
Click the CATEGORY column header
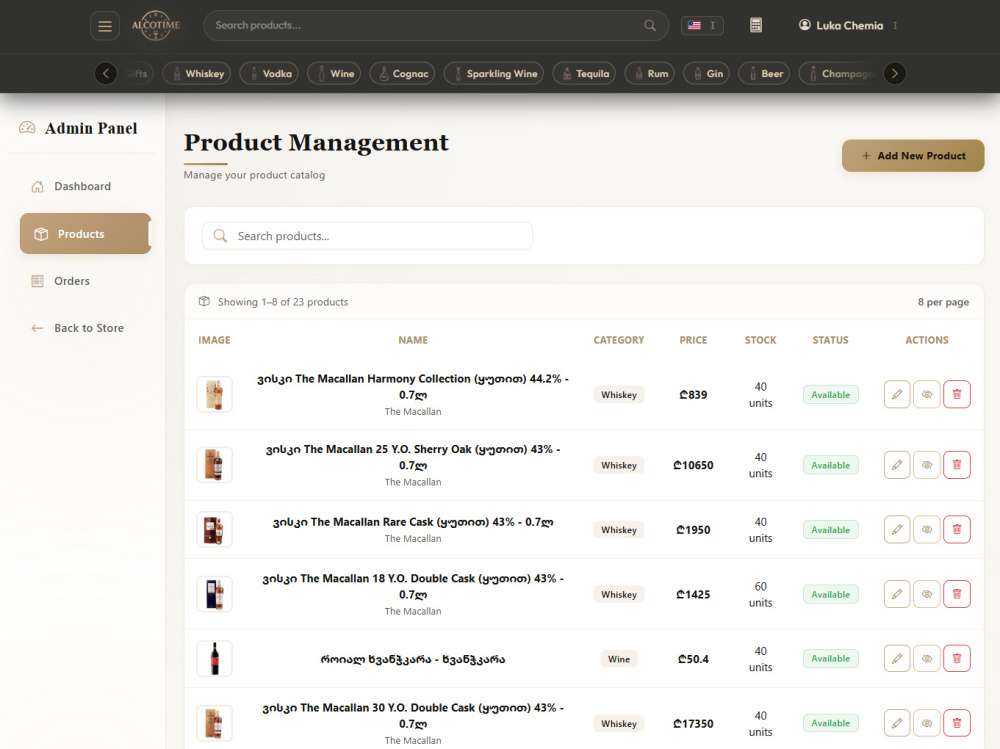[619, 340]
